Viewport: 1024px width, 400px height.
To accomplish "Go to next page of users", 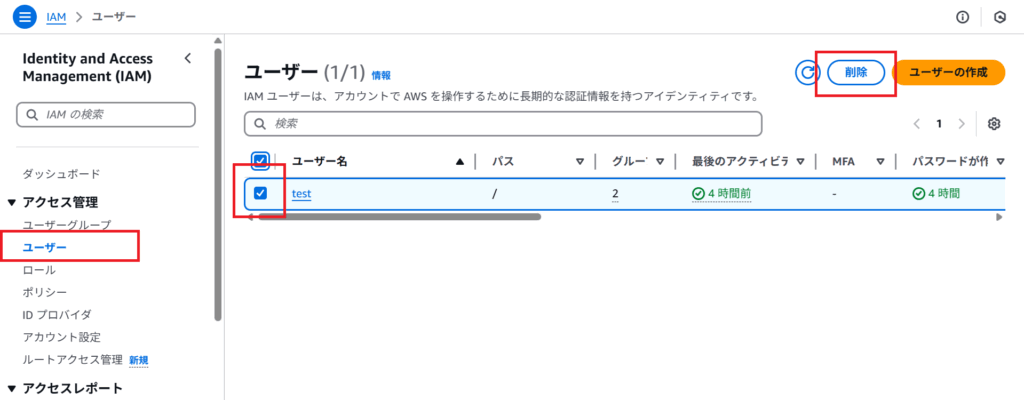I will click(961, 124).
